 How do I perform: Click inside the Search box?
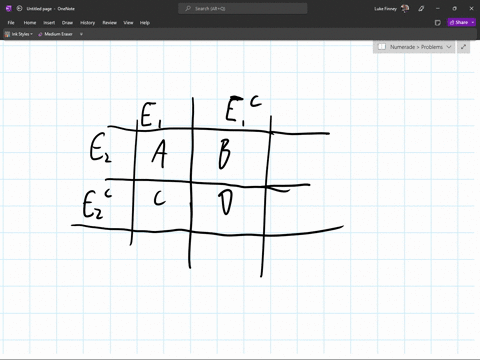(243, 9)
